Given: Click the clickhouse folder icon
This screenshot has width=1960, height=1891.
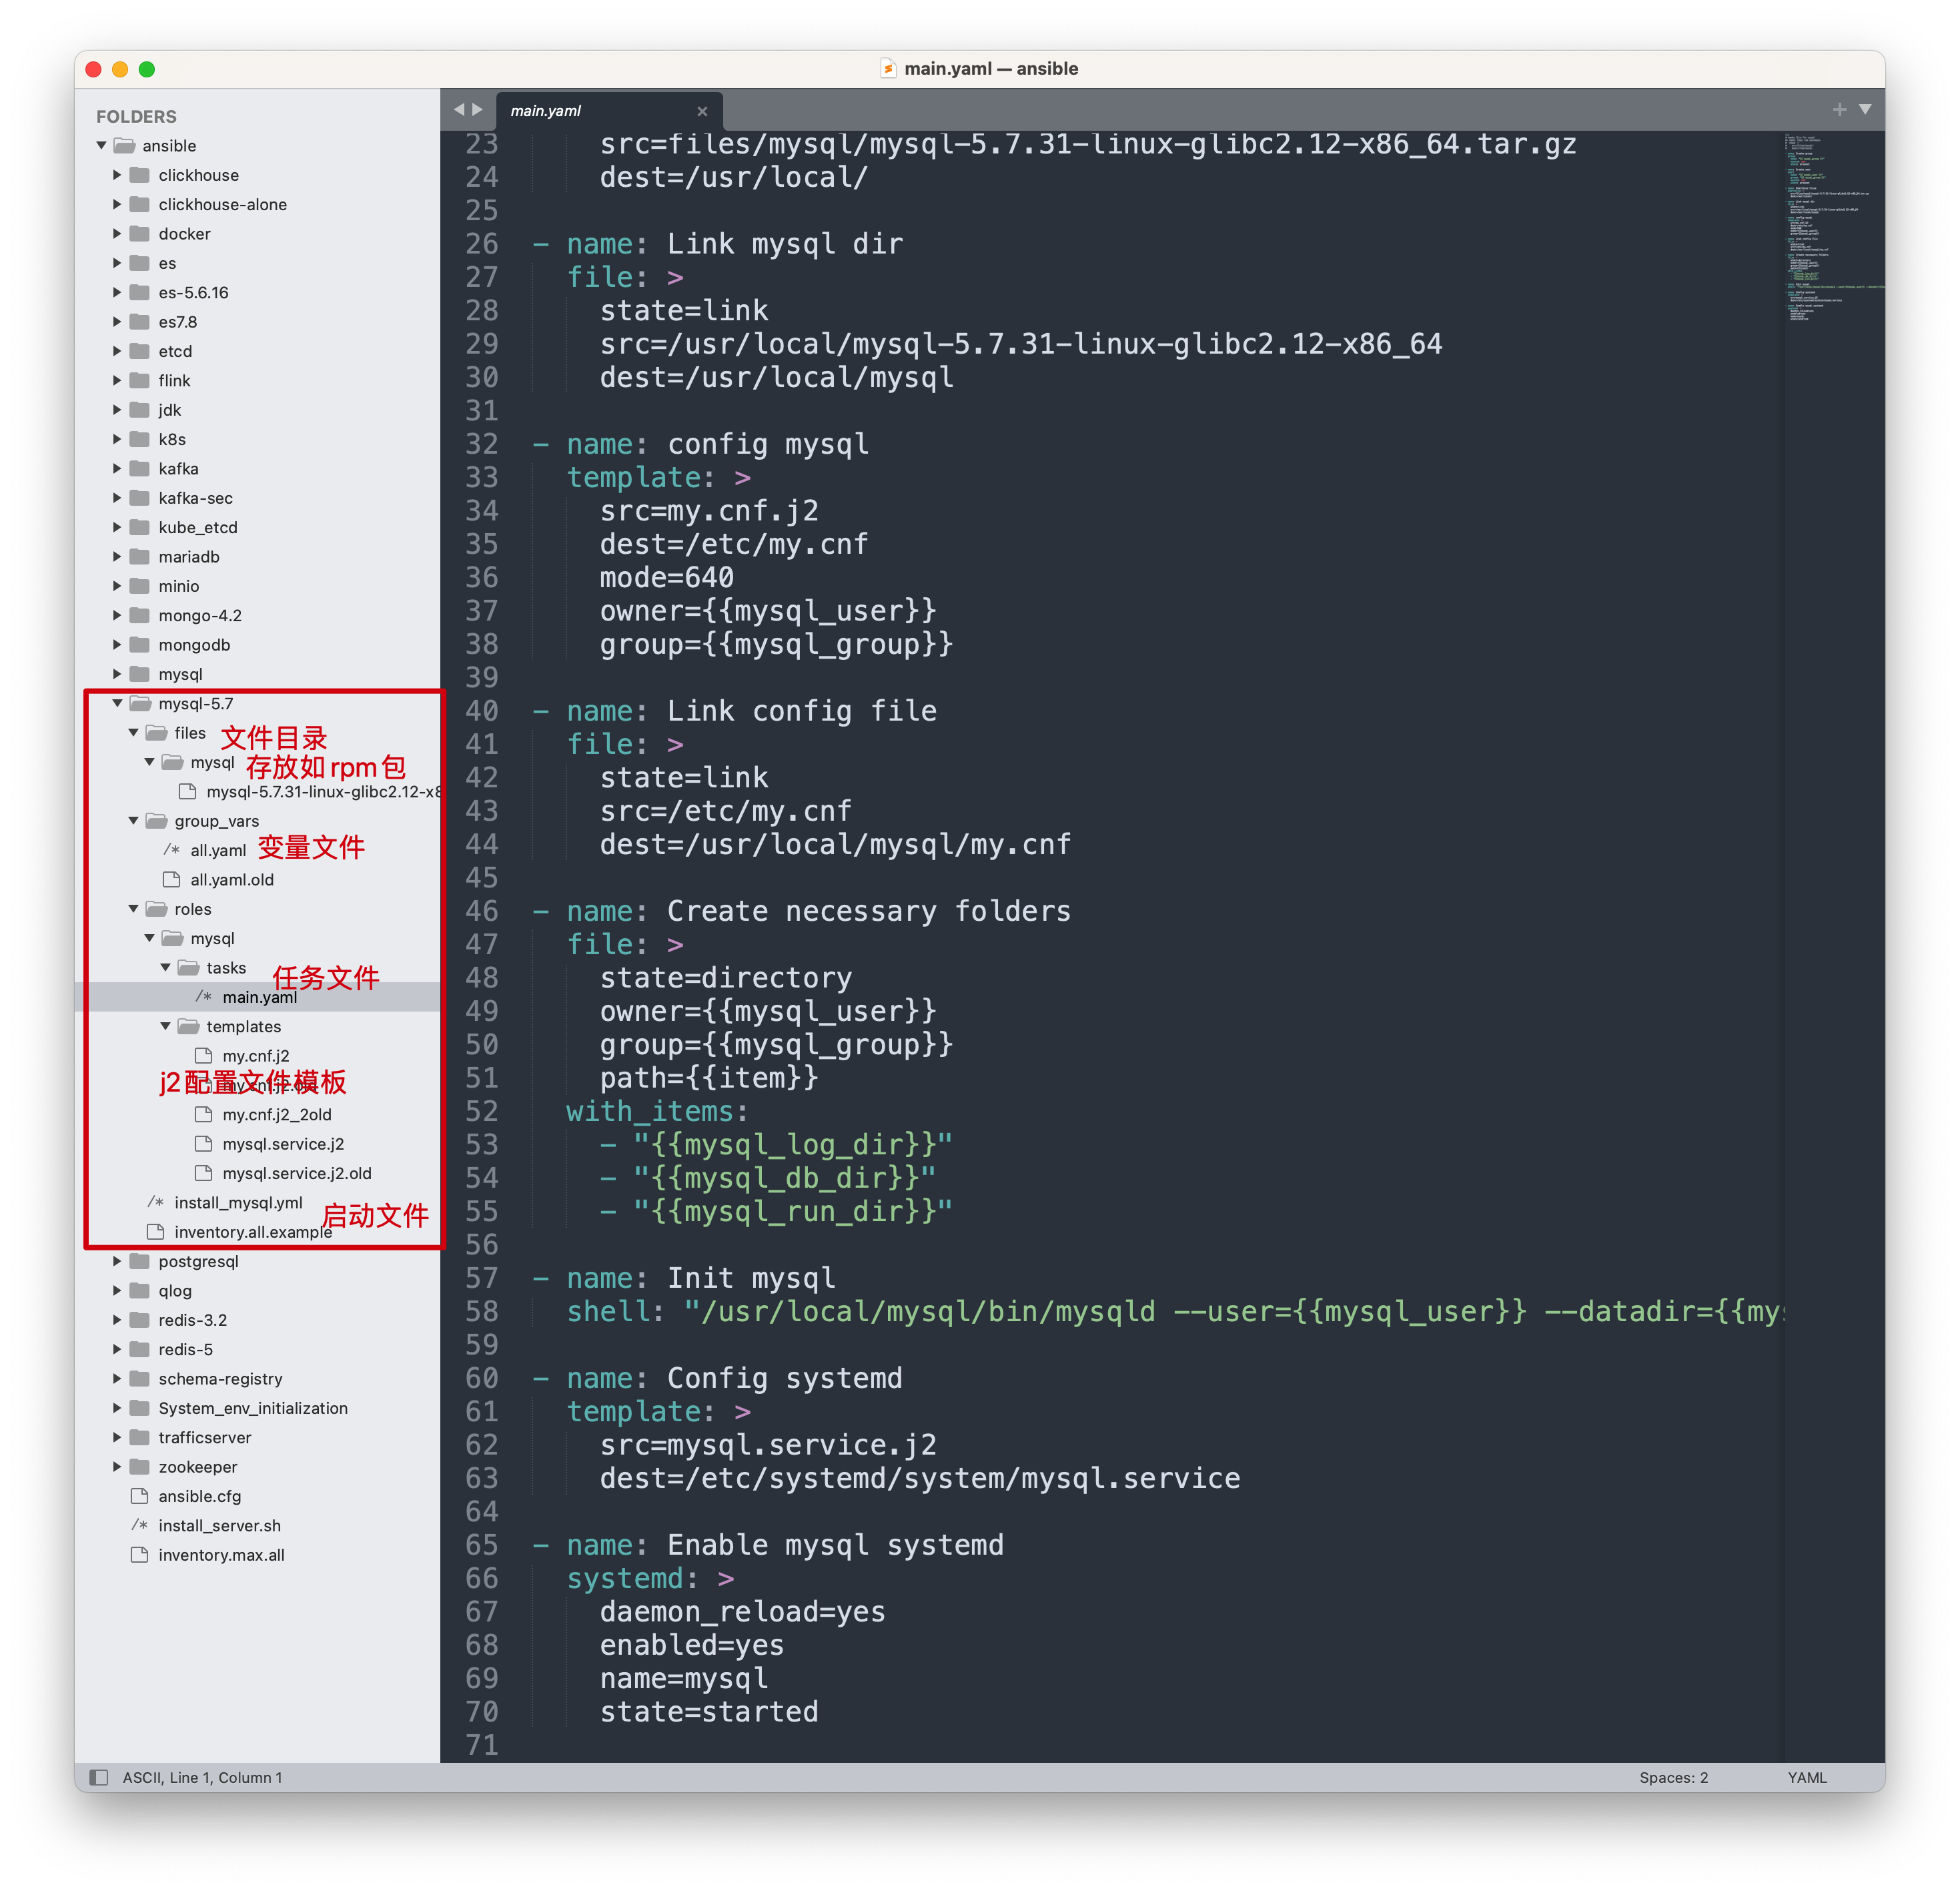Looking at the screenshot, I should click(x=140, y=175).
